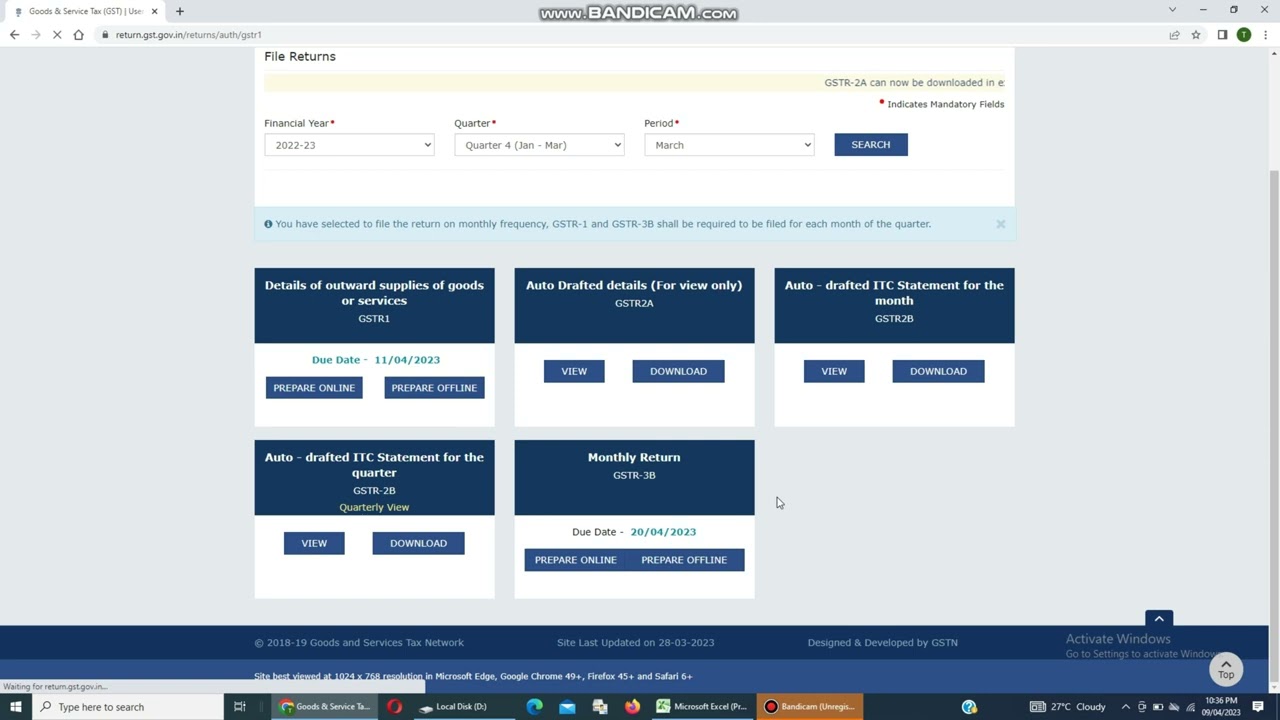Open Microsoft Edge from taskbar
Image resolution: width=1280 pixels, height=720 pixels.
click(535, 707)
